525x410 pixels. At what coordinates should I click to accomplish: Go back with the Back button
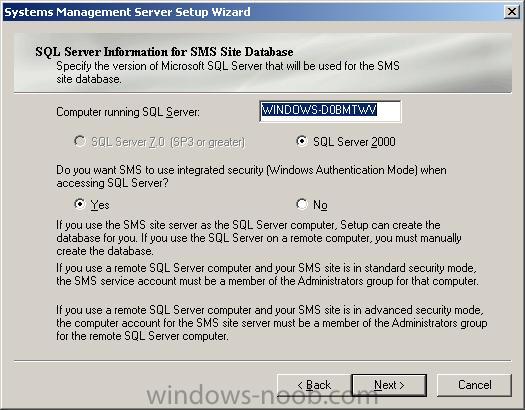(x=314, y=385)
